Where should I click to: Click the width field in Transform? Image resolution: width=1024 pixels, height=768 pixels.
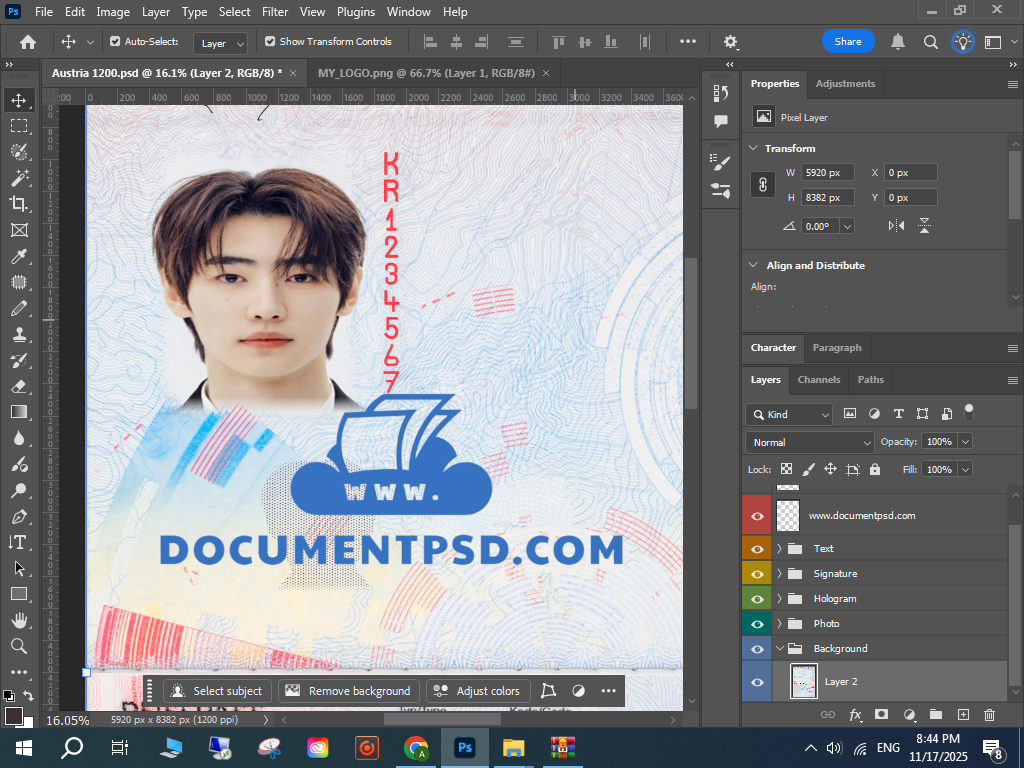coord(827,173)
